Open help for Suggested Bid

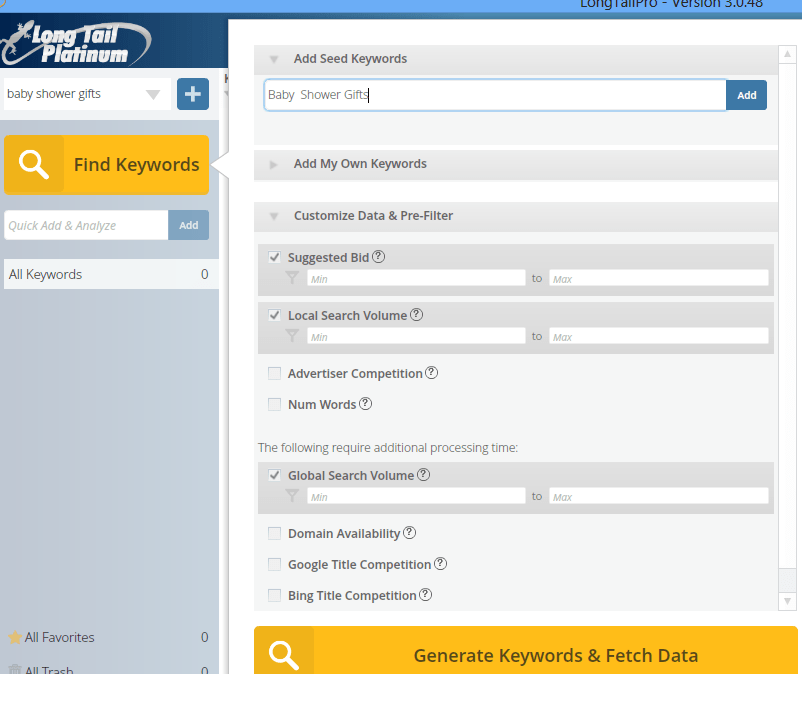[x=378, y=257]
